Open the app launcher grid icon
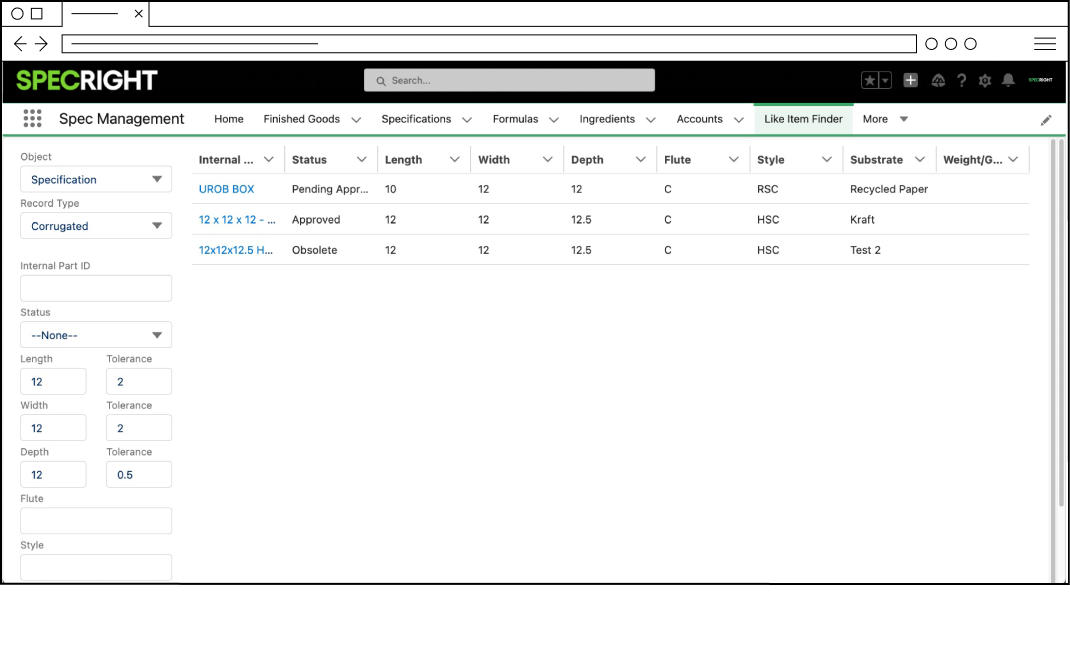The width and height of the screenshot is (1070, 651). [31, 118]
